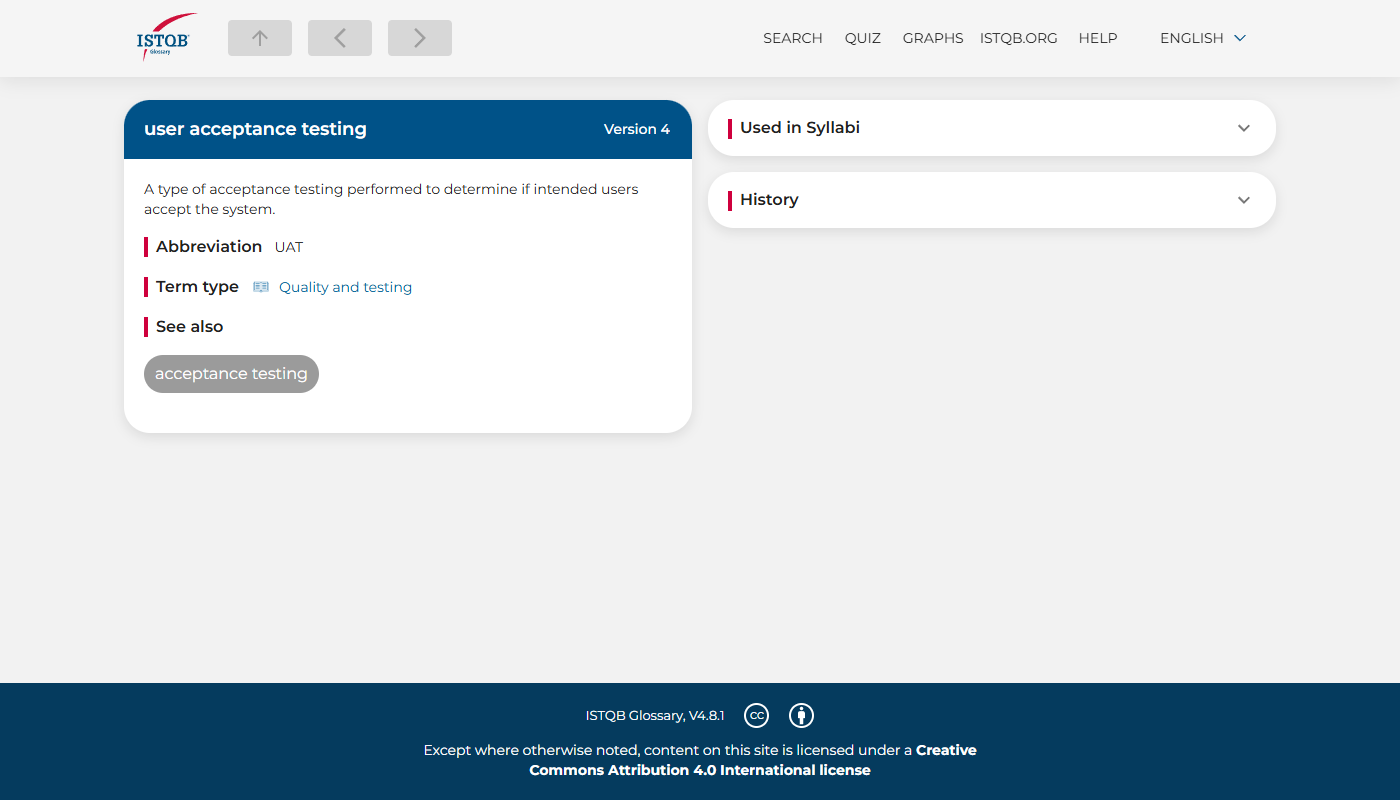
Task: Click the See also label
Action: (x=189, y=327)
